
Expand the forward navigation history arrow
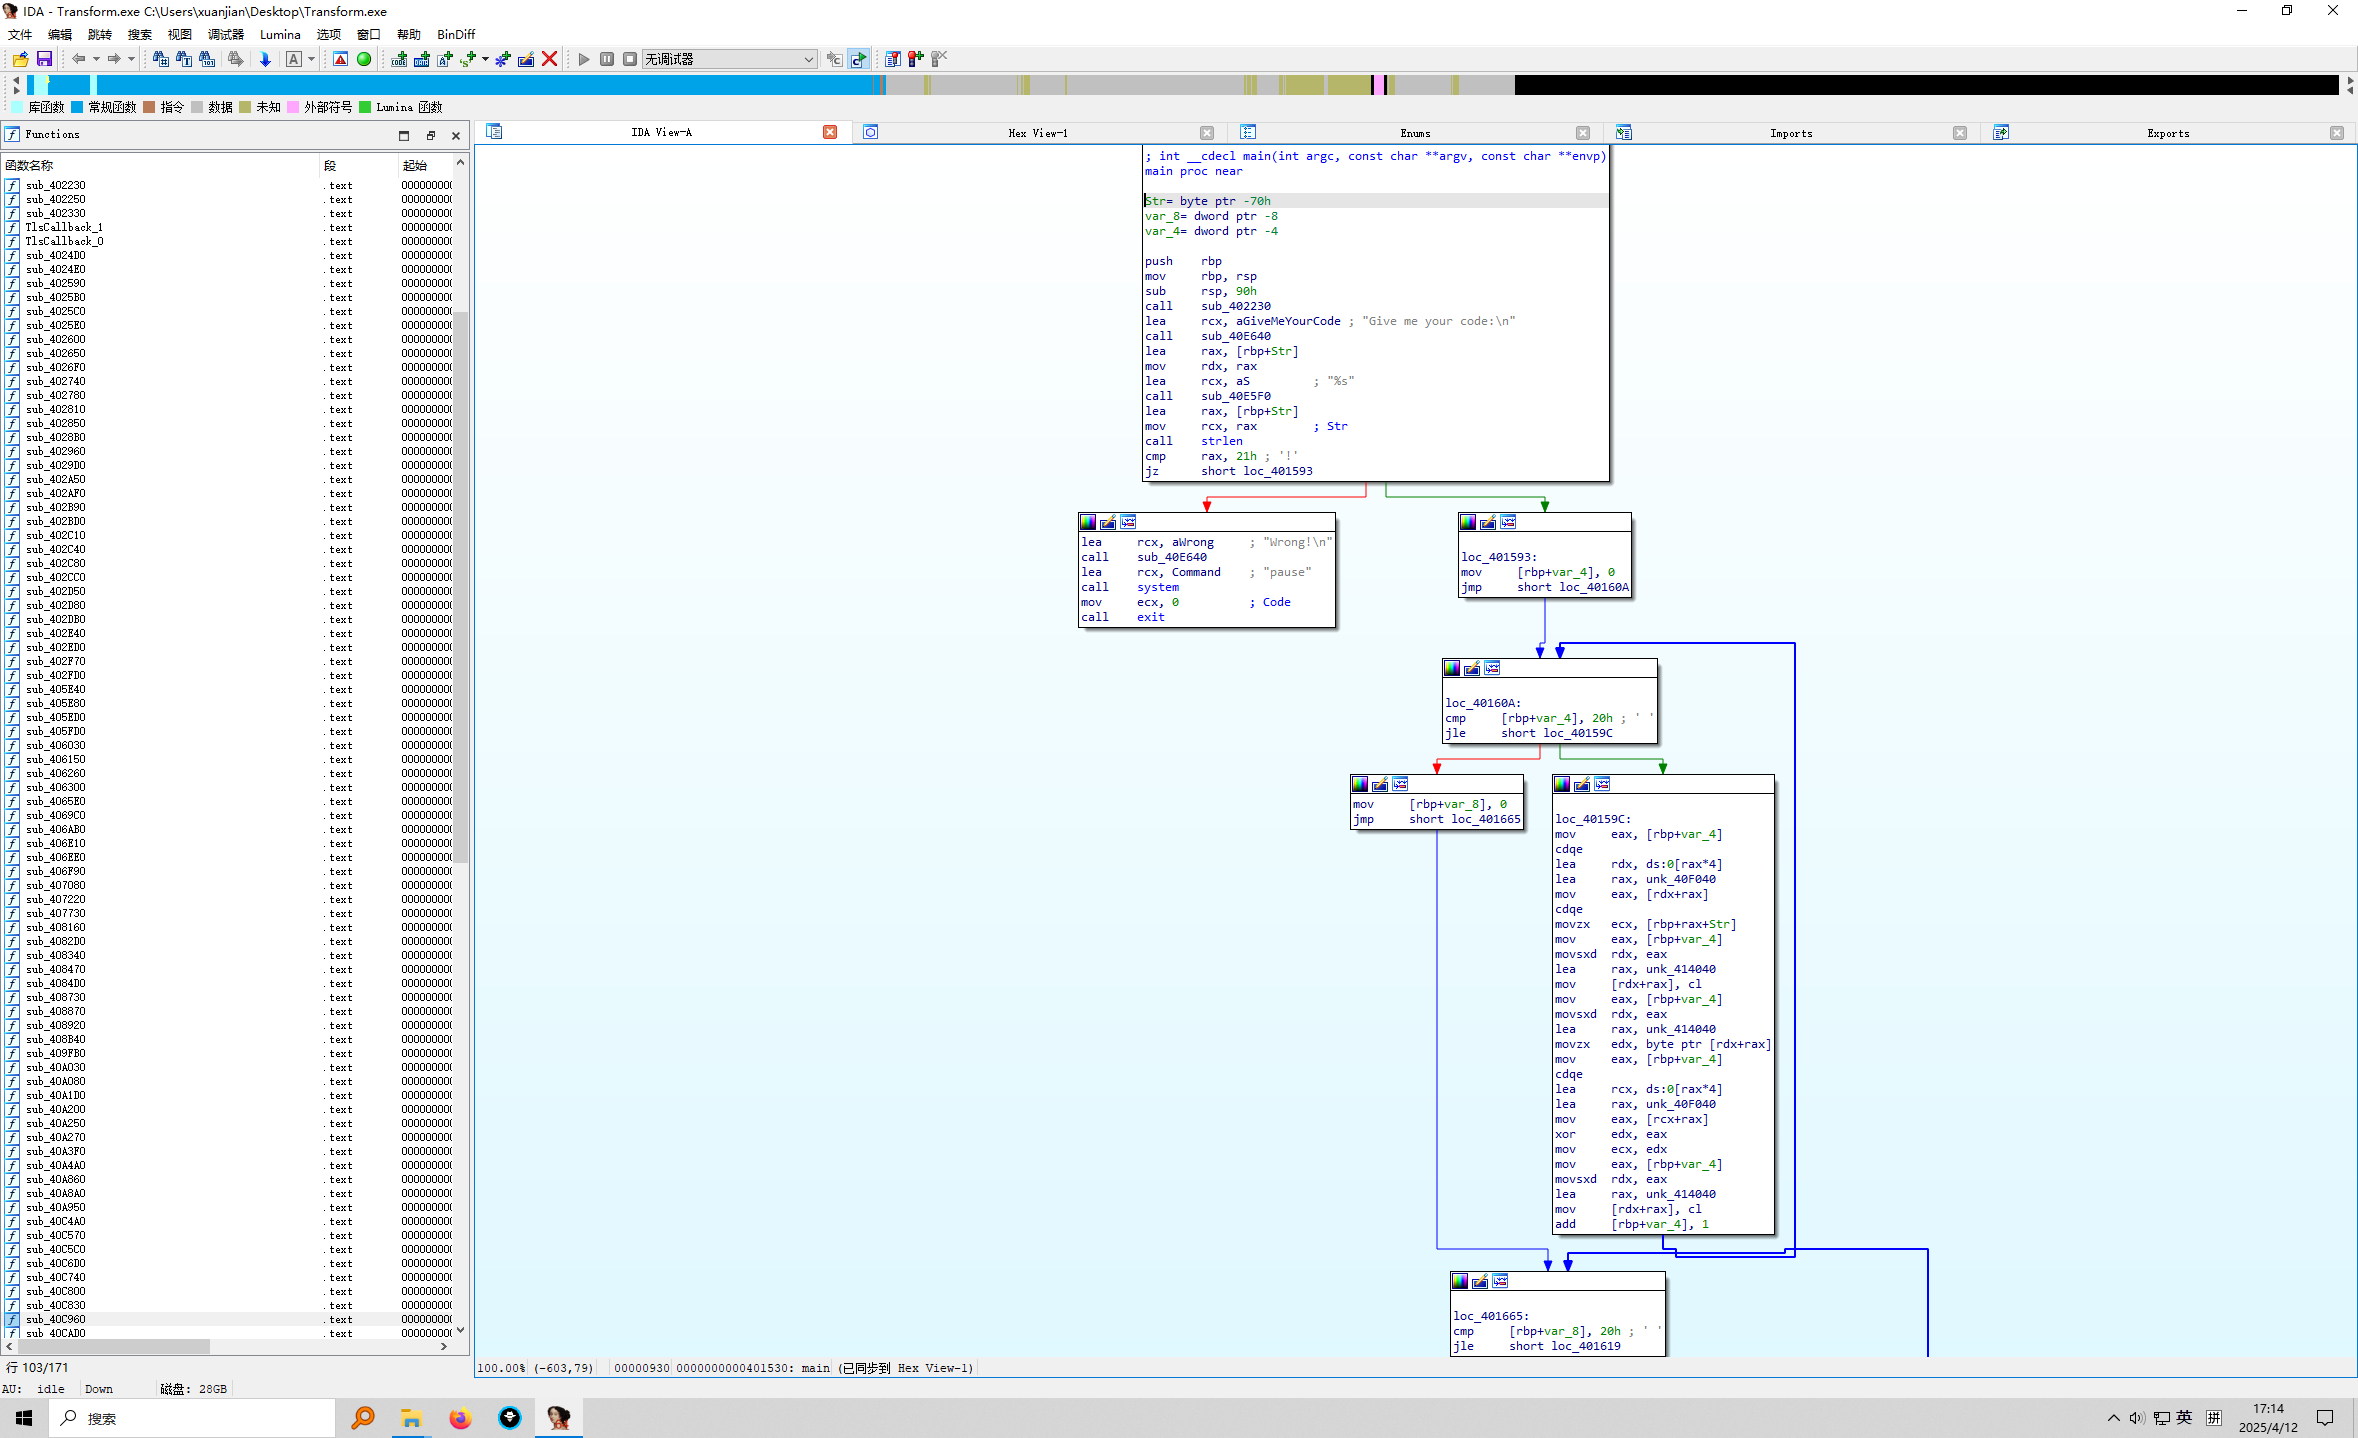tap(131, 59)
